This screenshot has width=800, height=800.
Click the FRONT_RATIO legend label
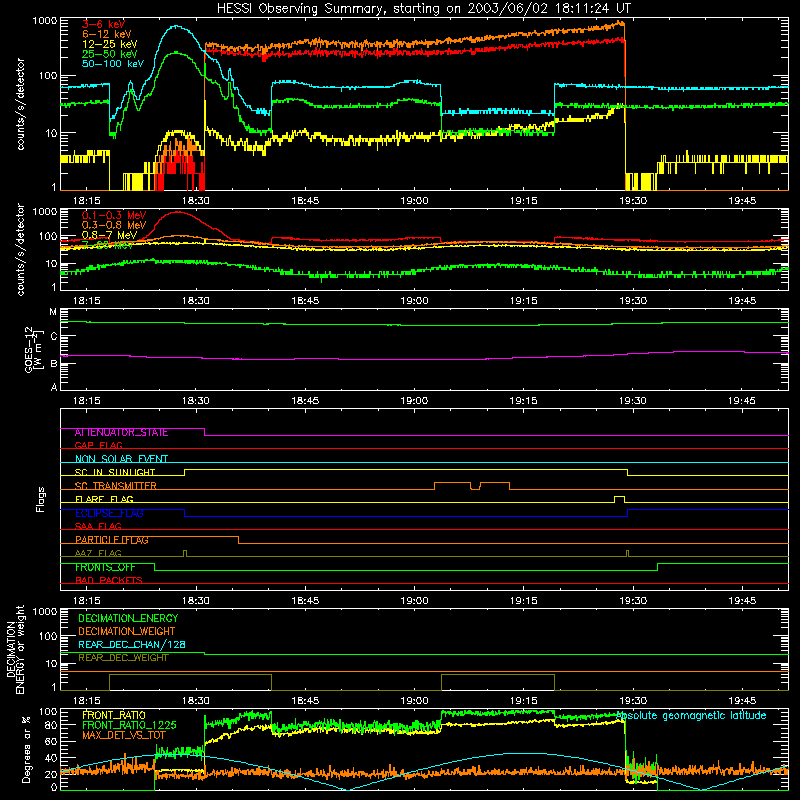(114, 715)
